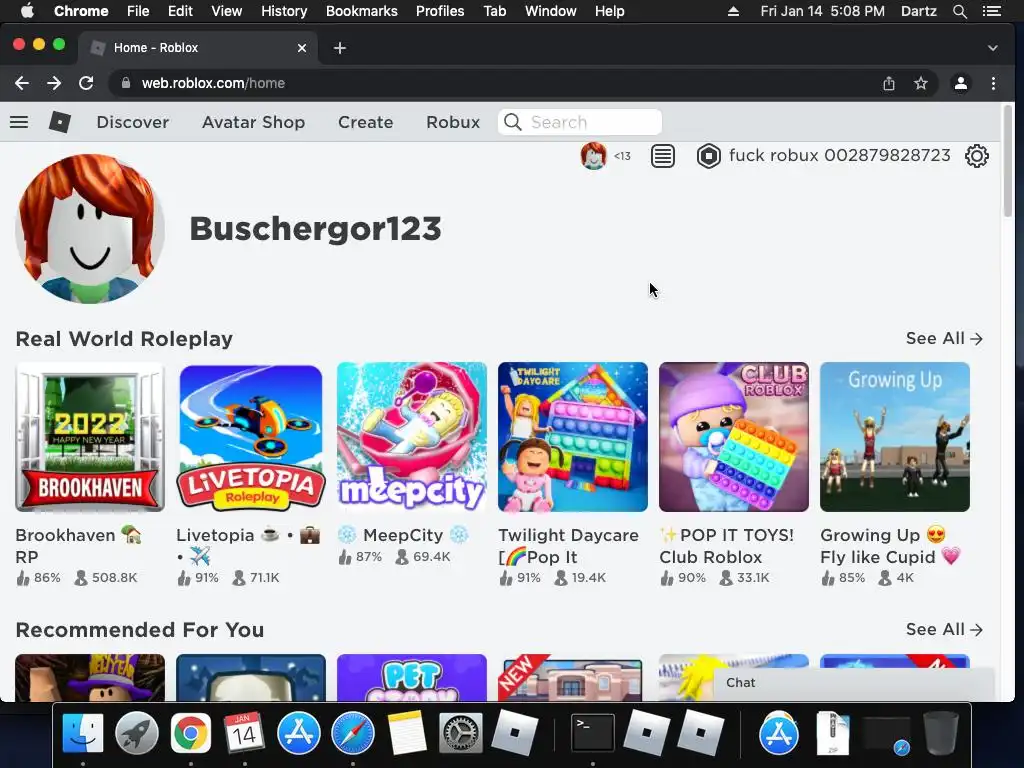Open Spotlight search in menu bar
The width and height of the screenshot is (1024, 768).
click(959, 11)
